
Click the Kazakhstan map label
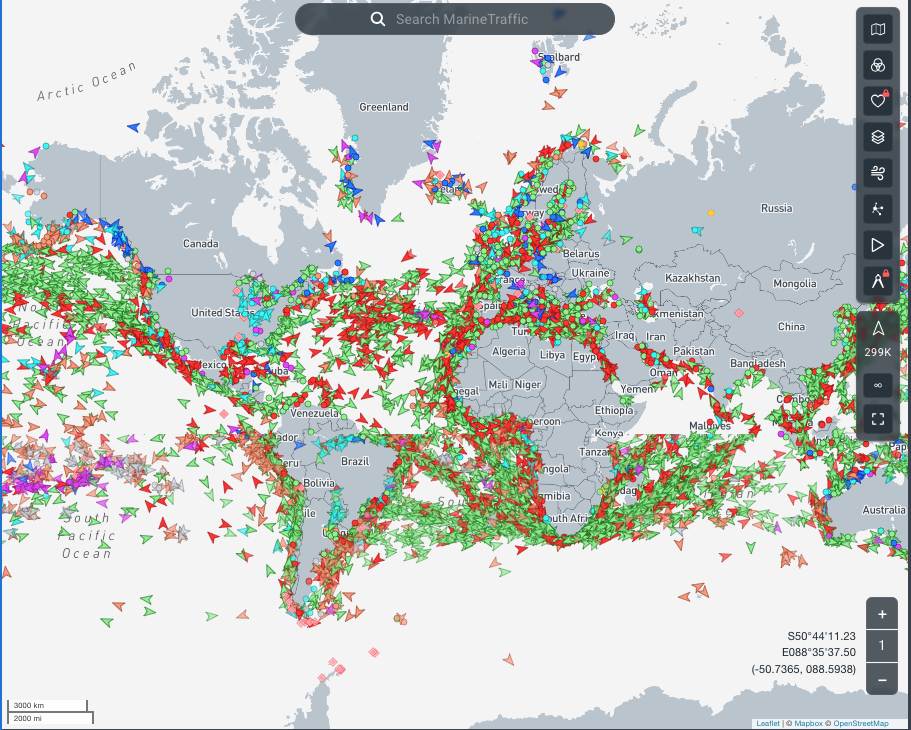coord(693,278)
